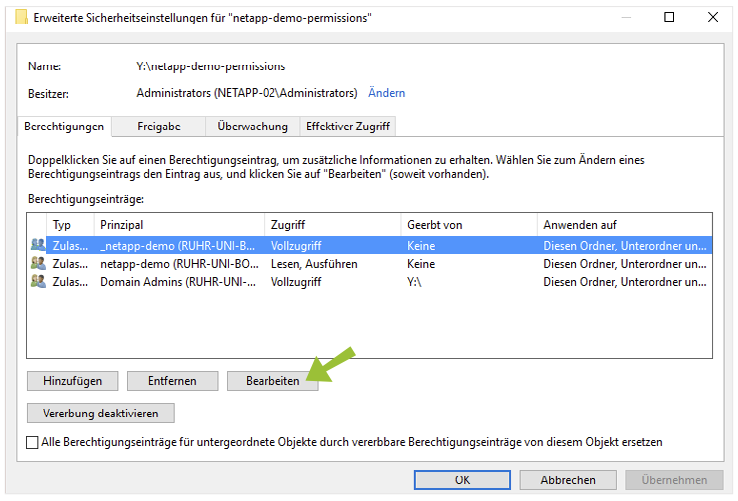
Task: Click Keine cell in netapp-demo Lesen row
Action: 421,264
